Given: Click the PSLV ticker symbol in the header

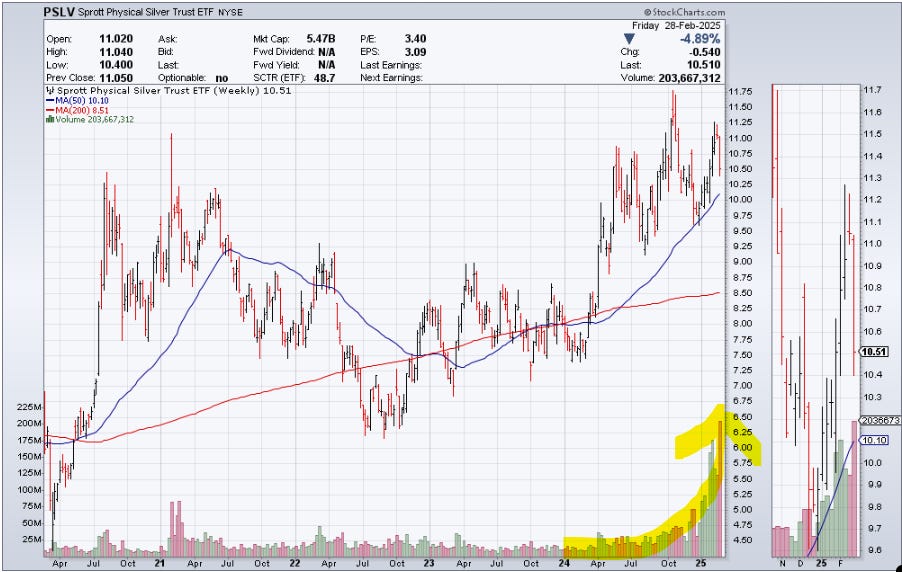Looking at the screenshot, I should 59,12.
